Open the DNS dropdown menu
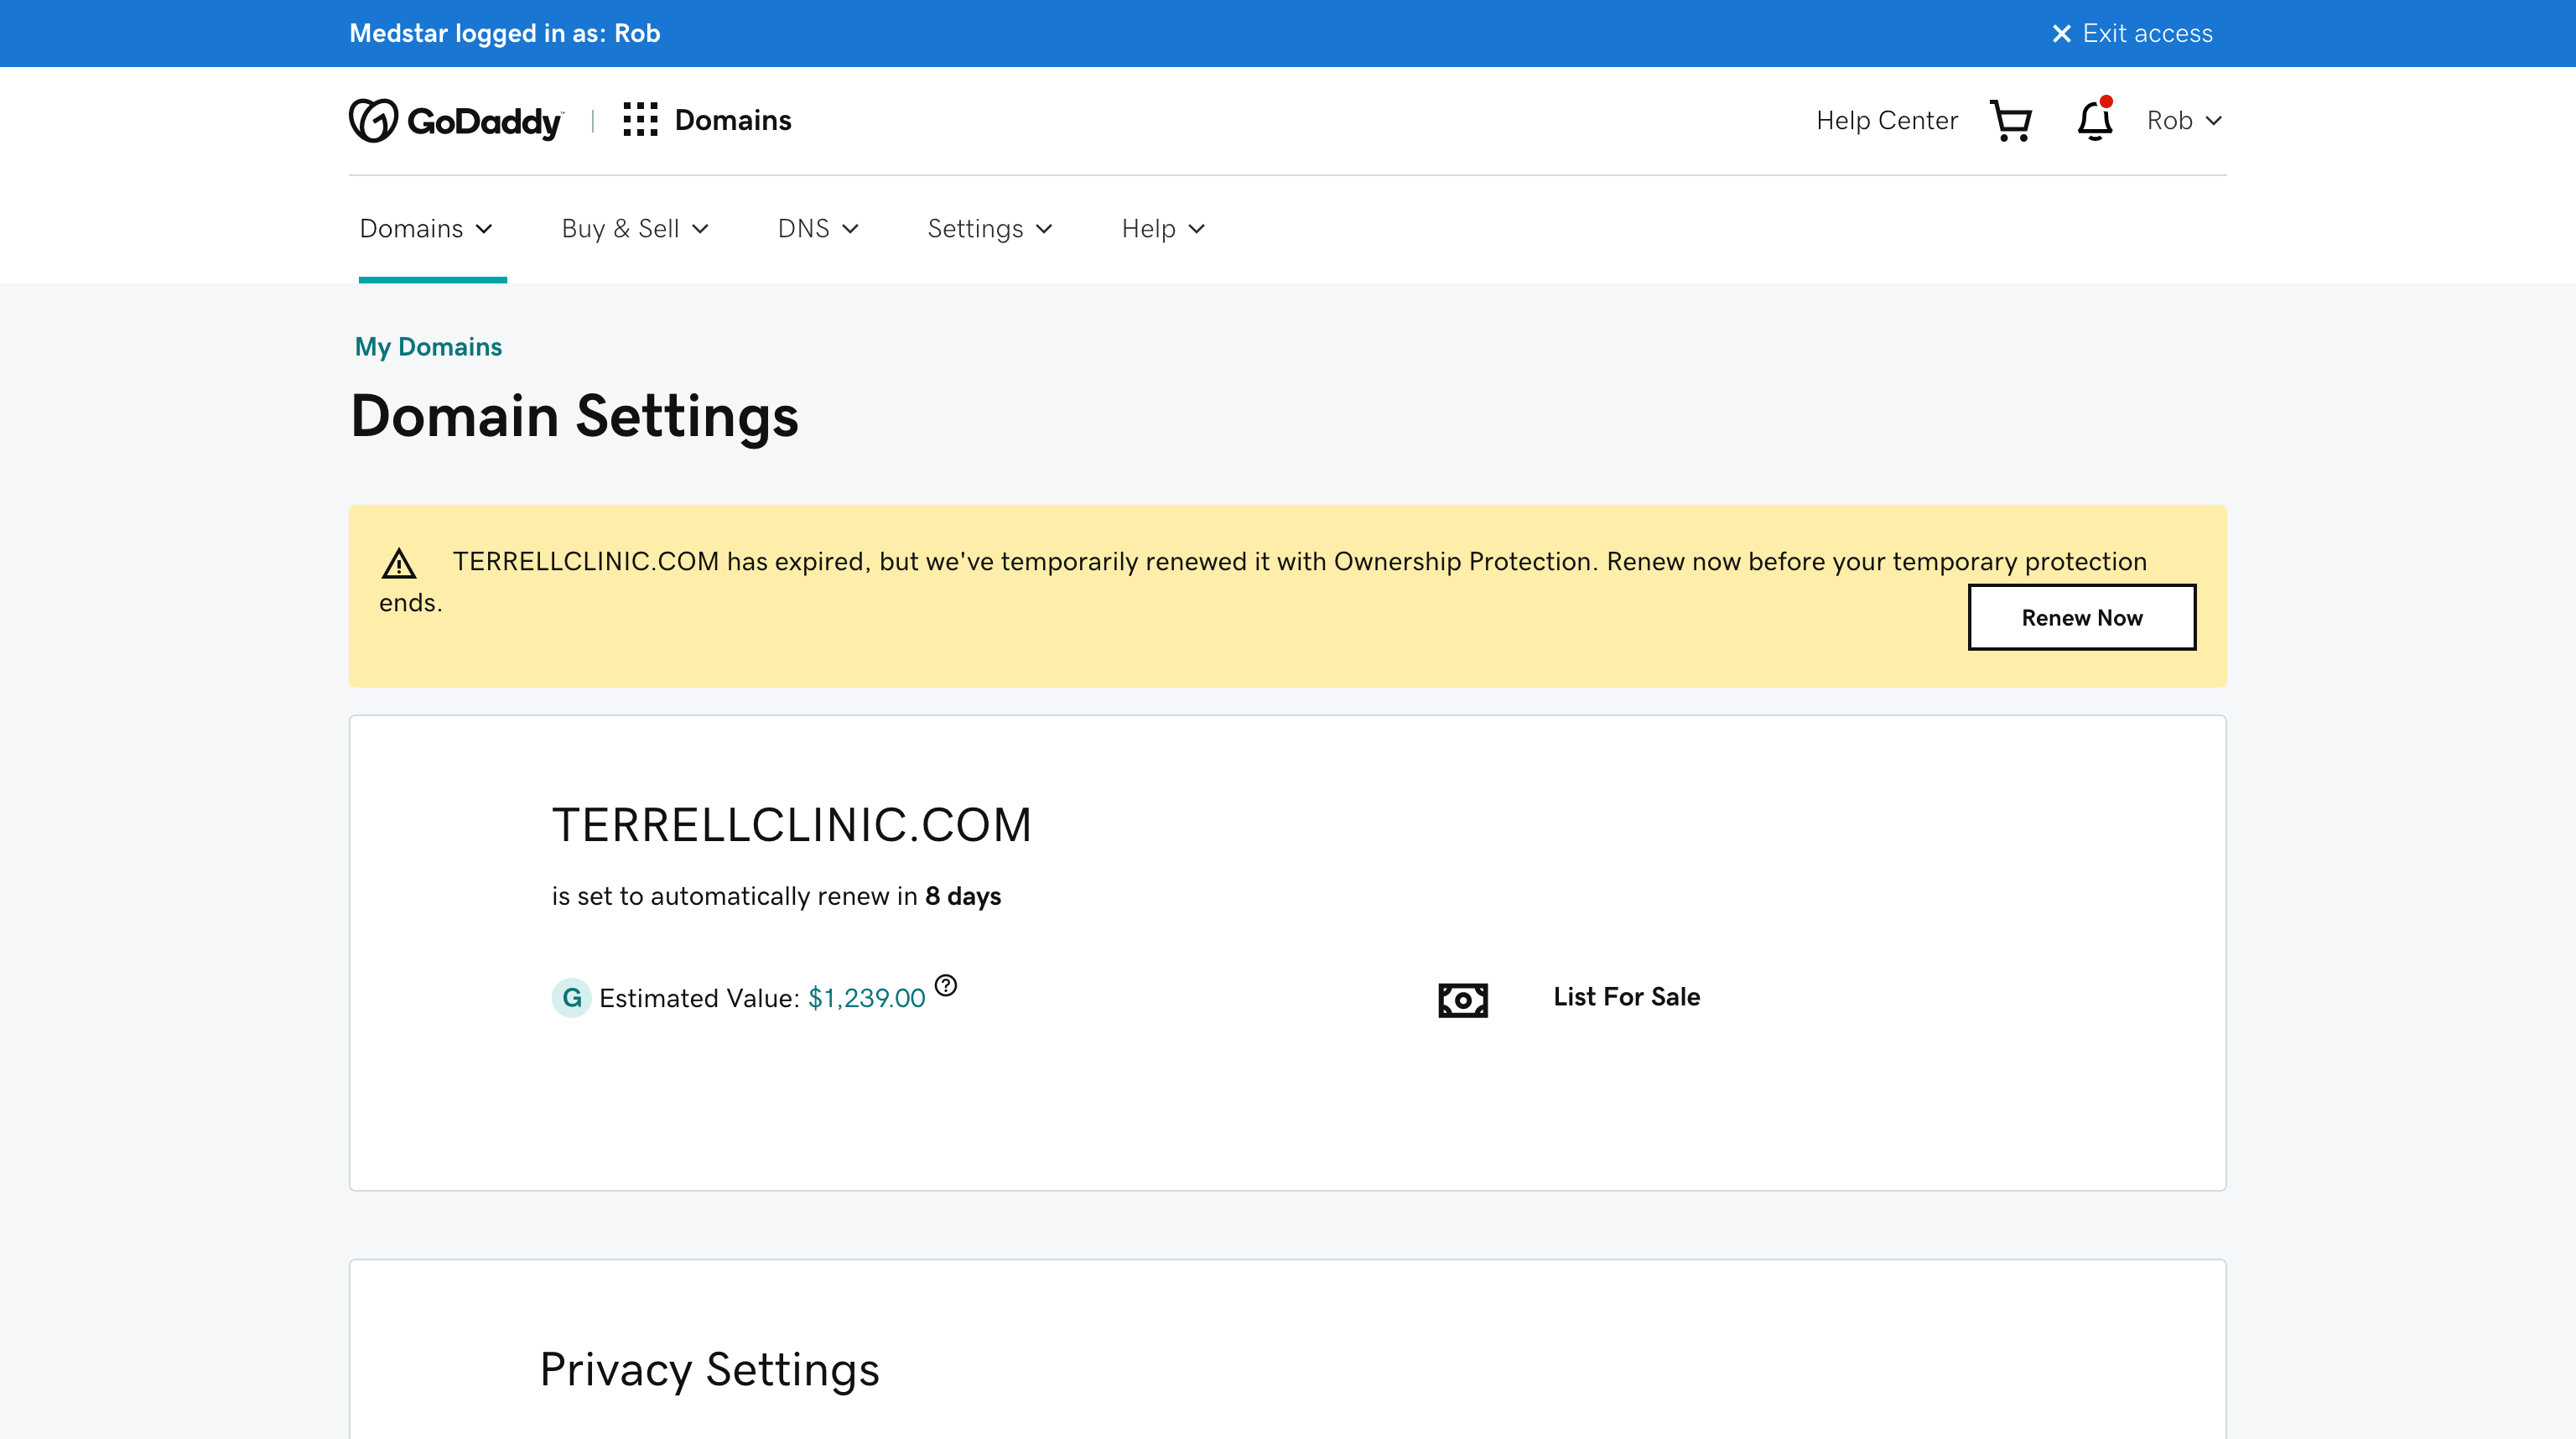 818,229
